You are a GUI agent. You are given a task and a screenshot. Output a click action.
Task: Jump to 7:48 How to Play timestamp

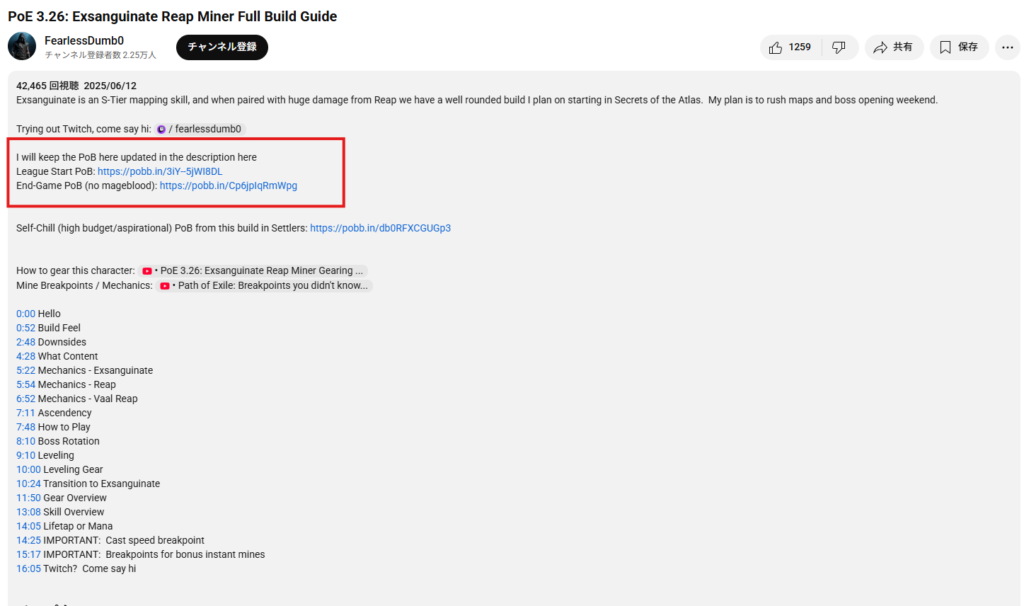[25, 427]
